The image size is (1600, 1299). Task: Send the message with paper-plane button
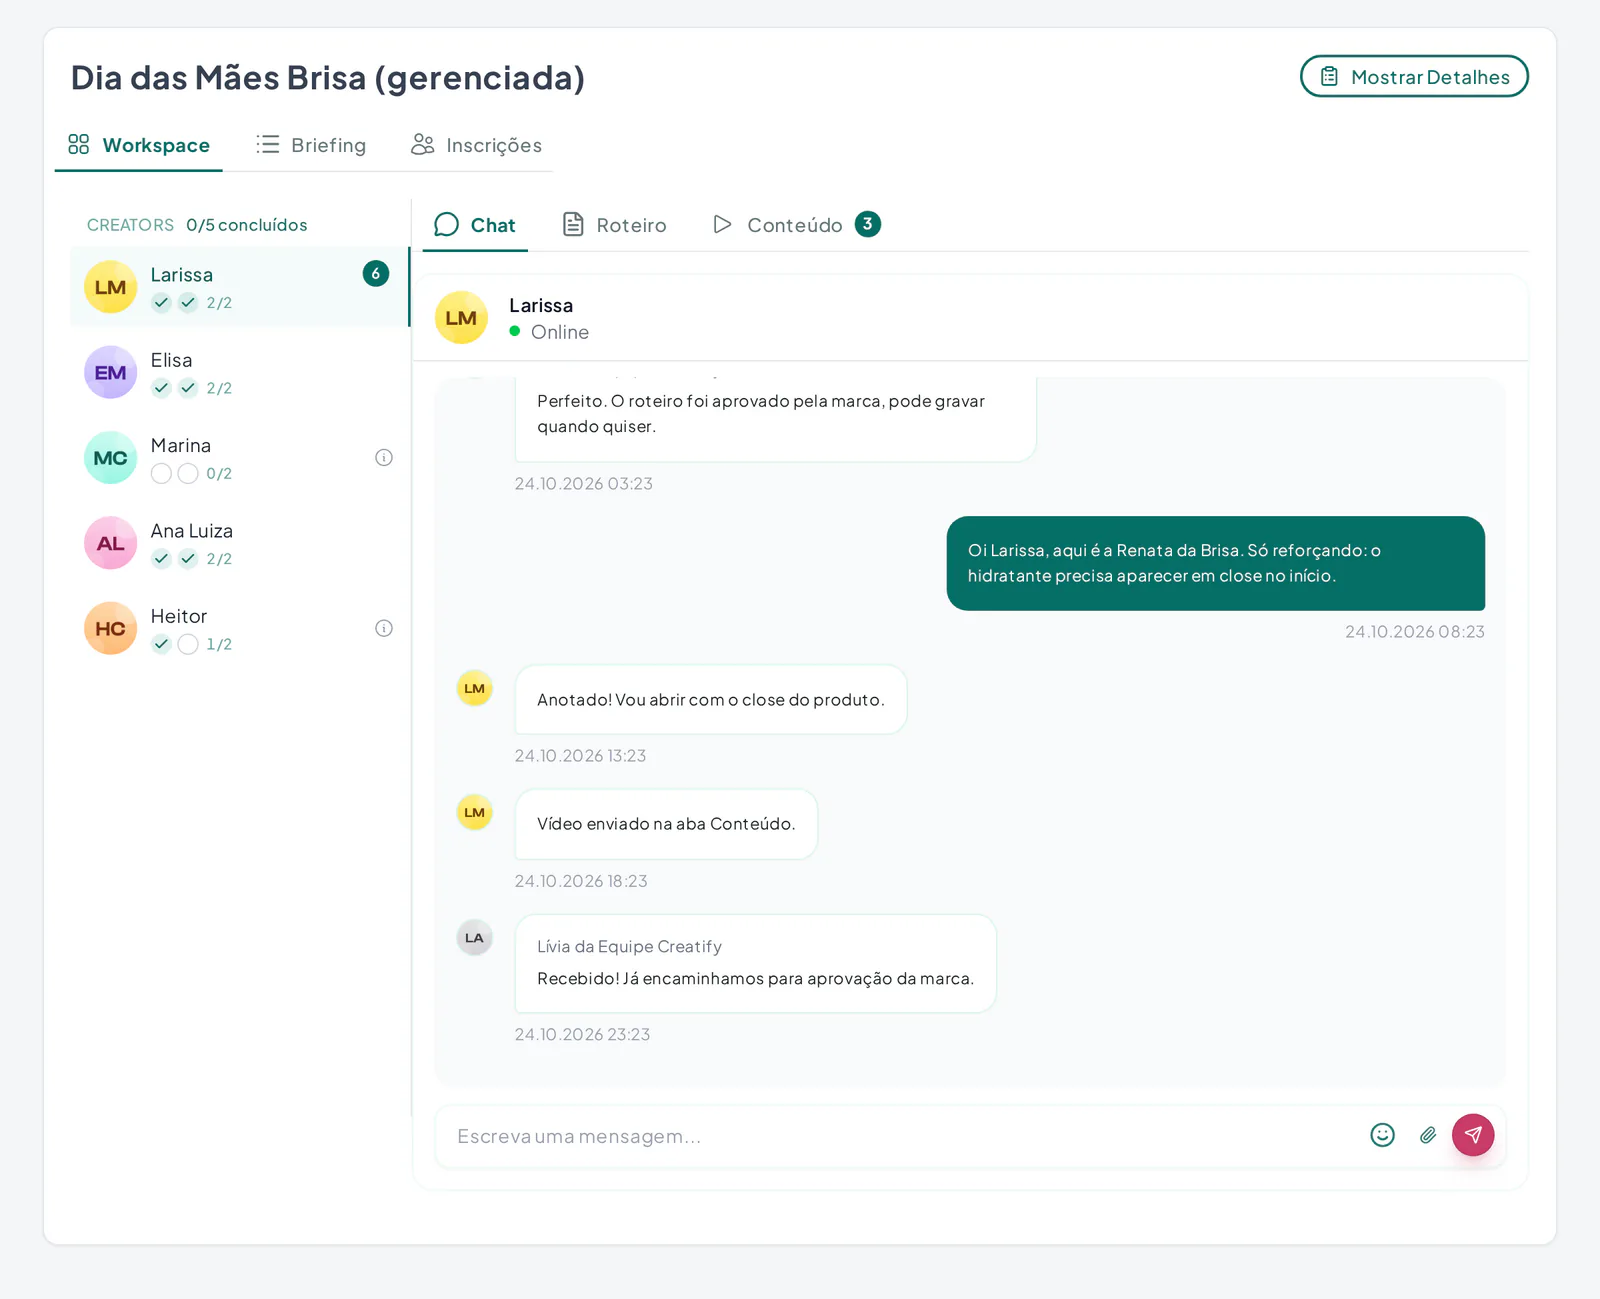[x=1473, y=1135]
